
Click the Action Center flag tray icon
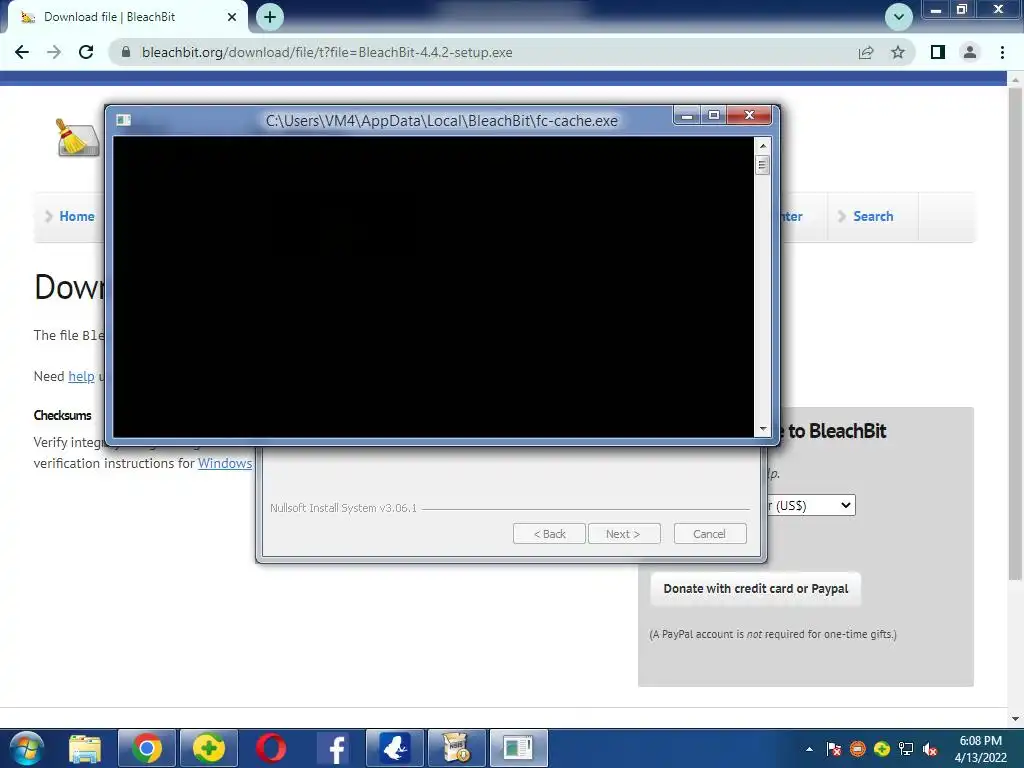click(833, 749)
